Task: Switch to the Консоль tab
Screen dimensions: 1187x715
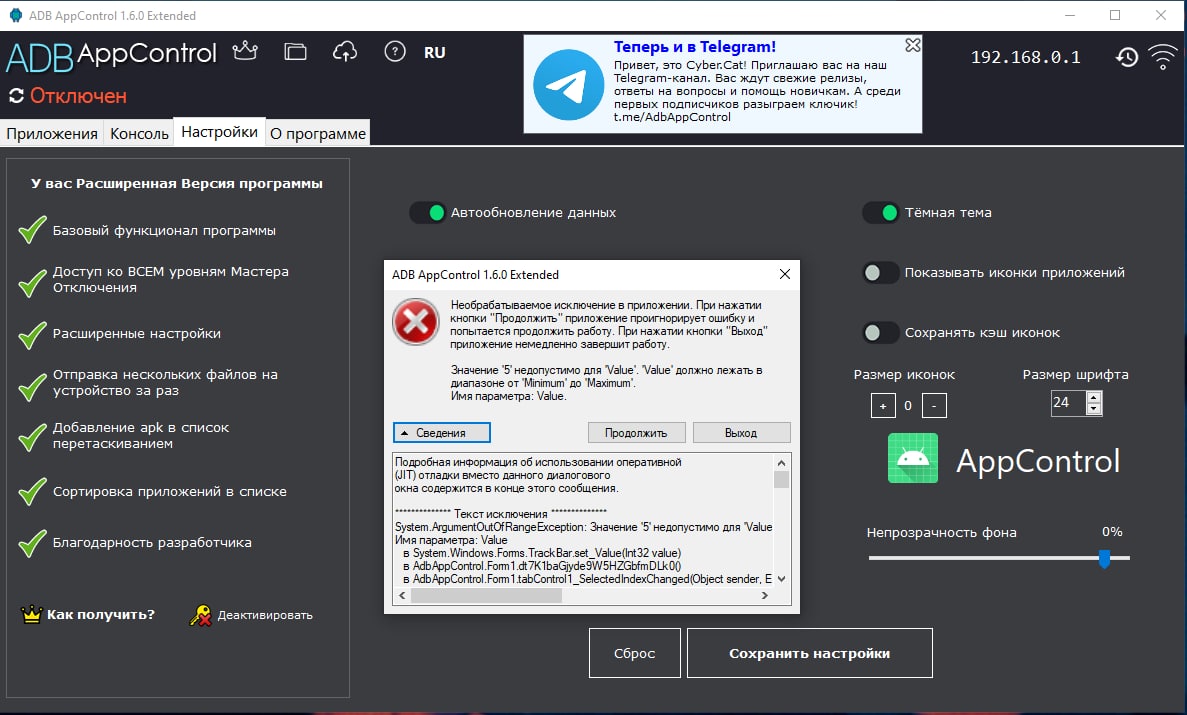Action: [x=139, y=133]
